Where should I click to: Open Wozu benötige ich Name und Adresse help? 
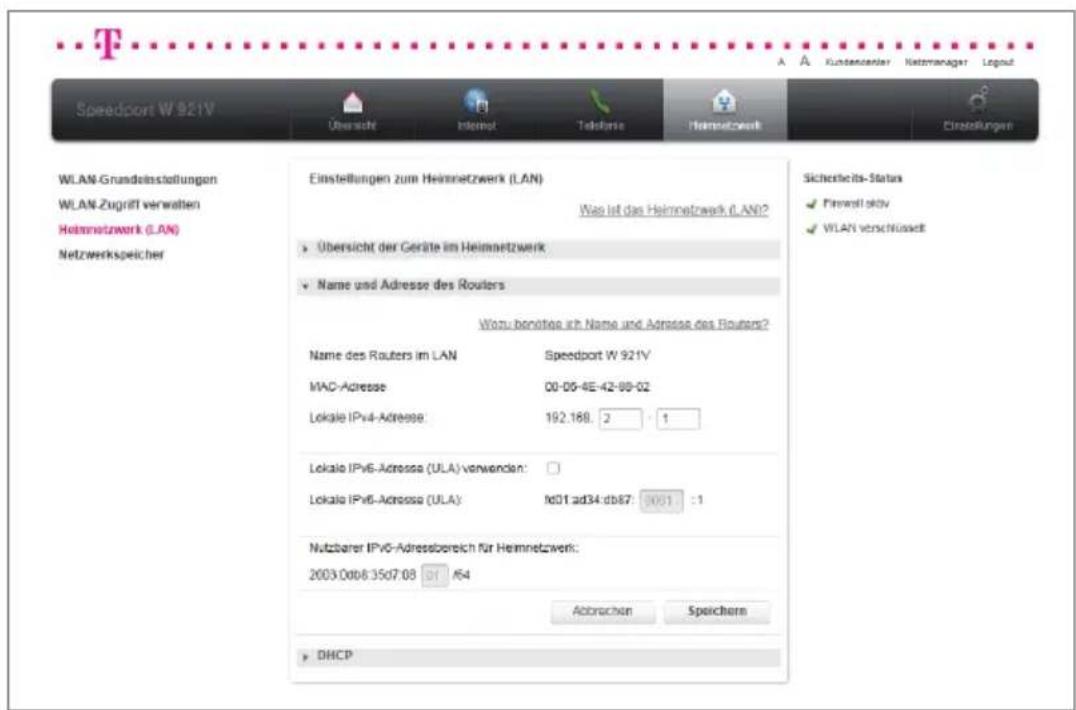click(x=624, y=323)
